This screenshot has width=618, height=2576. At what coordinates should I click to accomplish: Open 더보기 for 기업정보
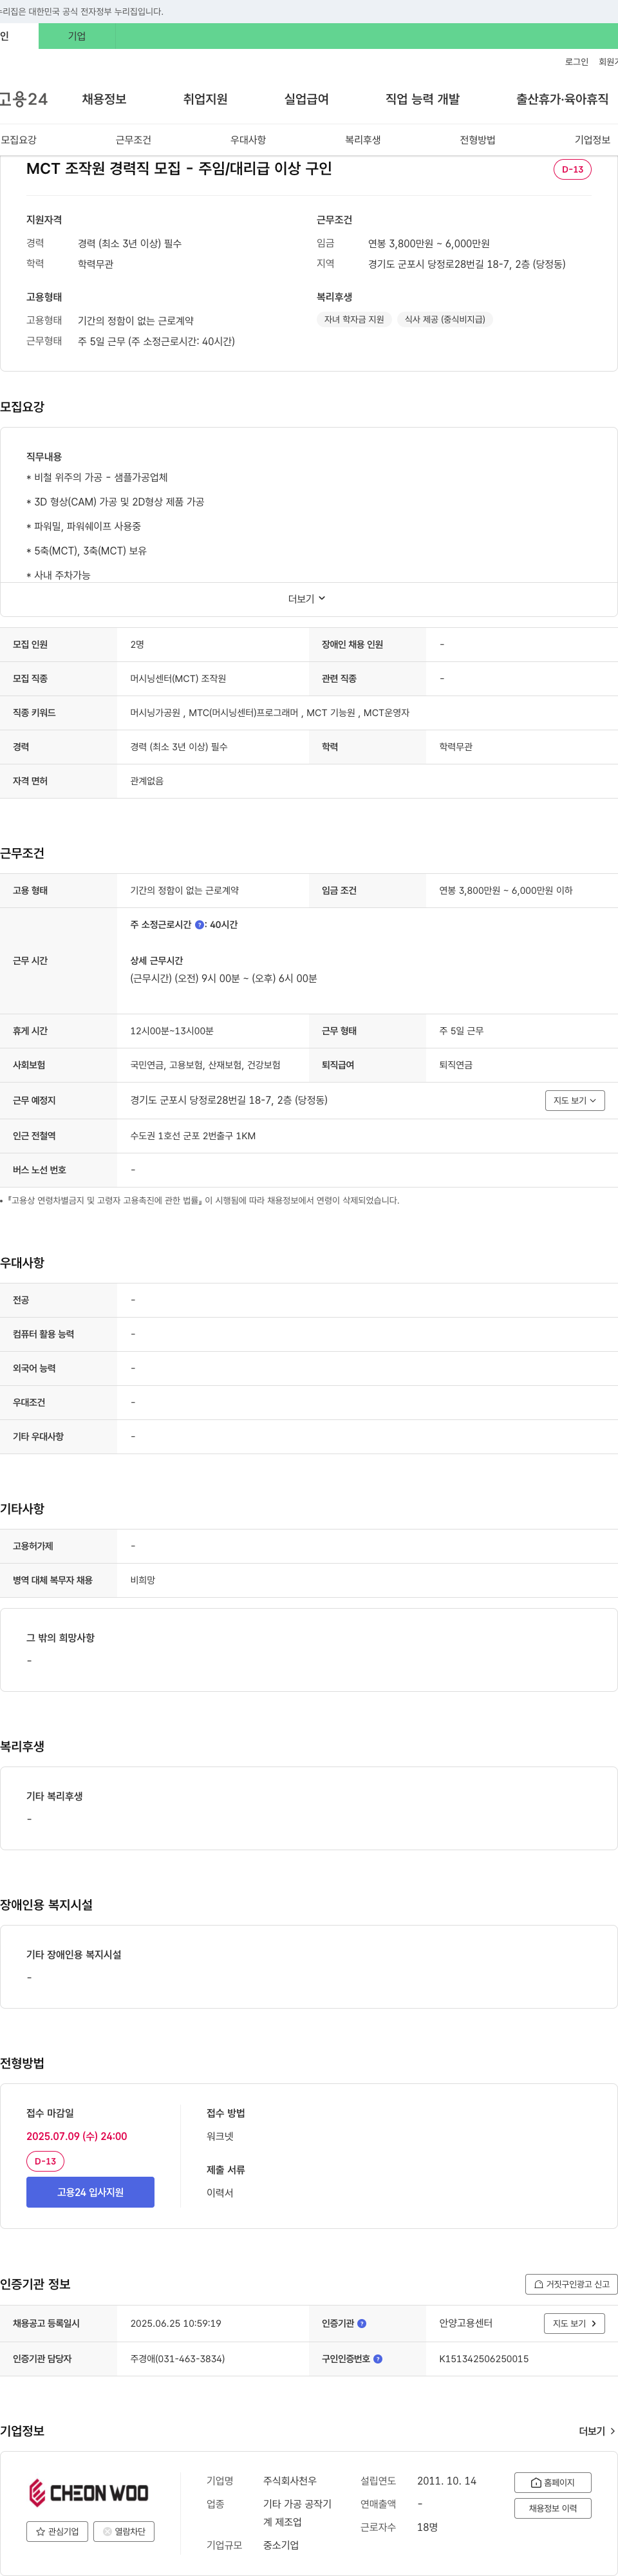point(597,2431)
